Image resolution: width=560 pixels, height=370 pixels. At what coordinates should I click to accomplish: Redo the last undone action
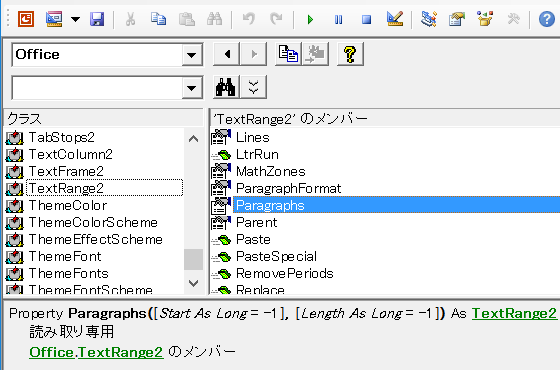coord(276,19)
